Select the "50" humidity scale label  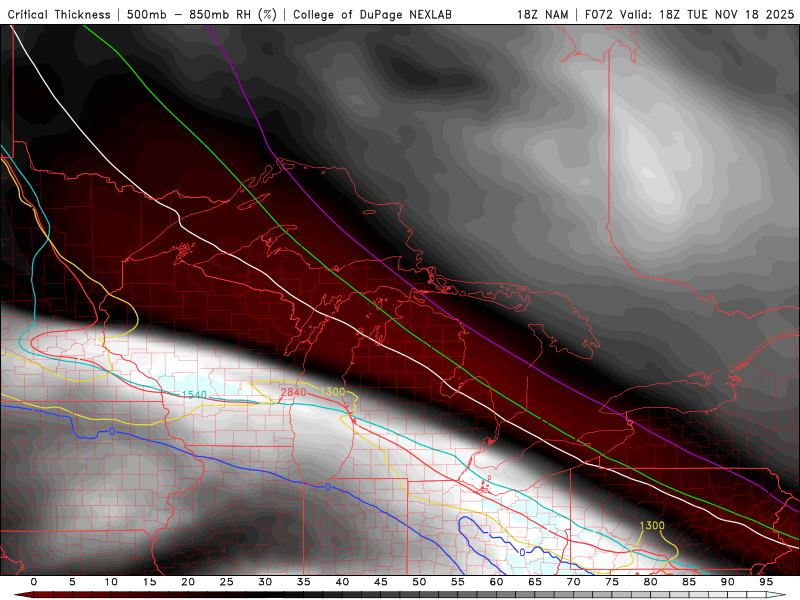tap(419, 582)
